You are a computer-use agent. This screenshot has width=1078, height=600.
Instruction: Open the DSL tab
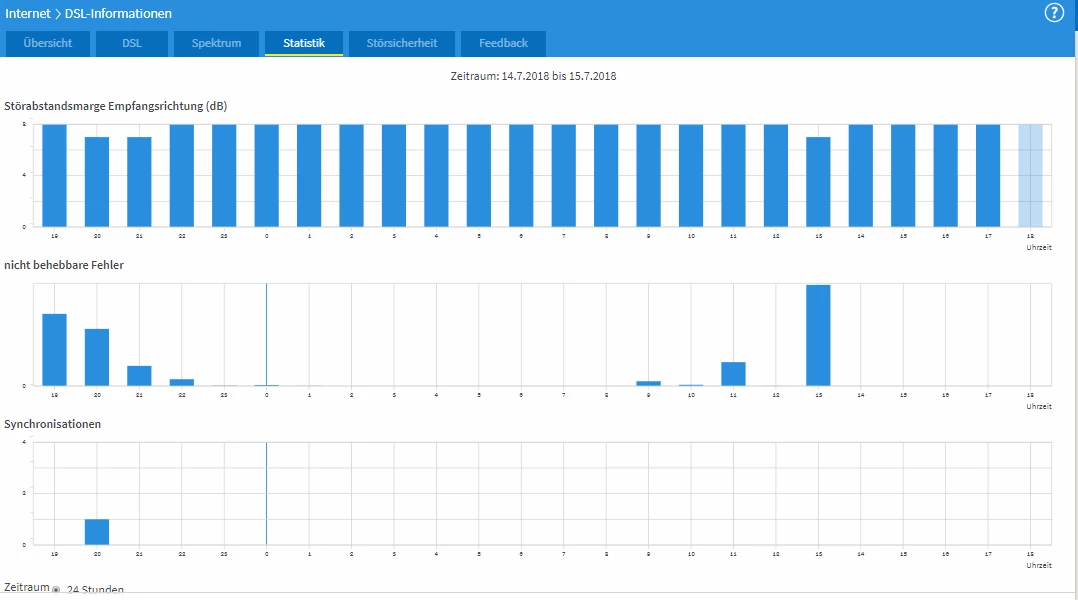[132, 43]
